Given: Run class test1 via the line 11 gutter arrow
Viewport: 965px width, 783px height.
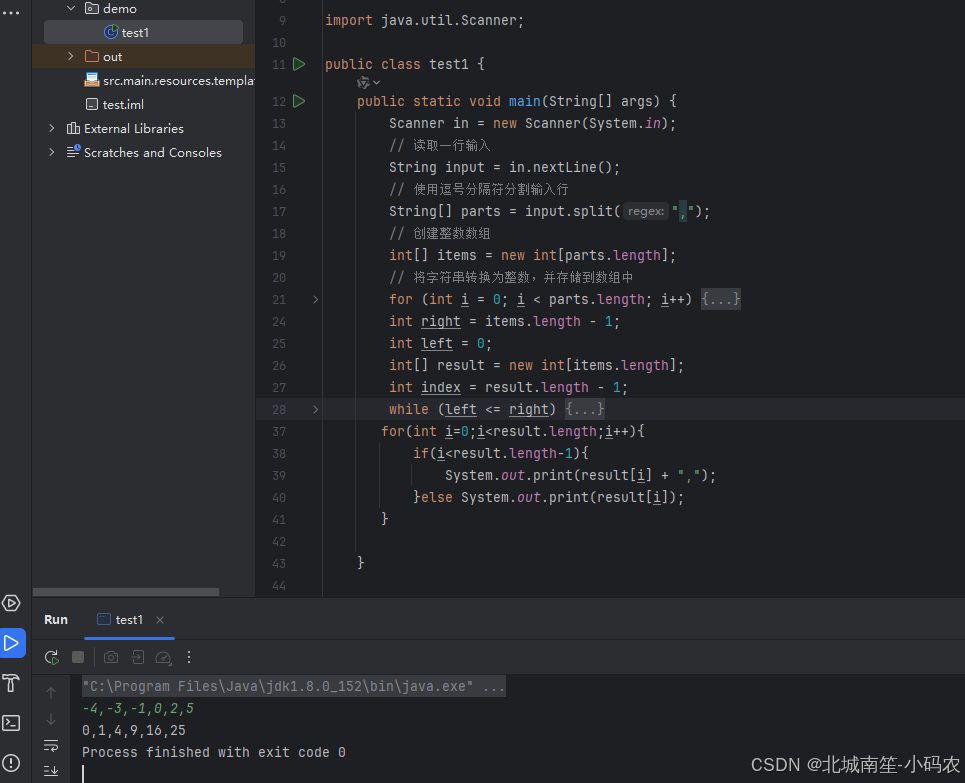Looking at the screenshot, I should pos(299,64).
